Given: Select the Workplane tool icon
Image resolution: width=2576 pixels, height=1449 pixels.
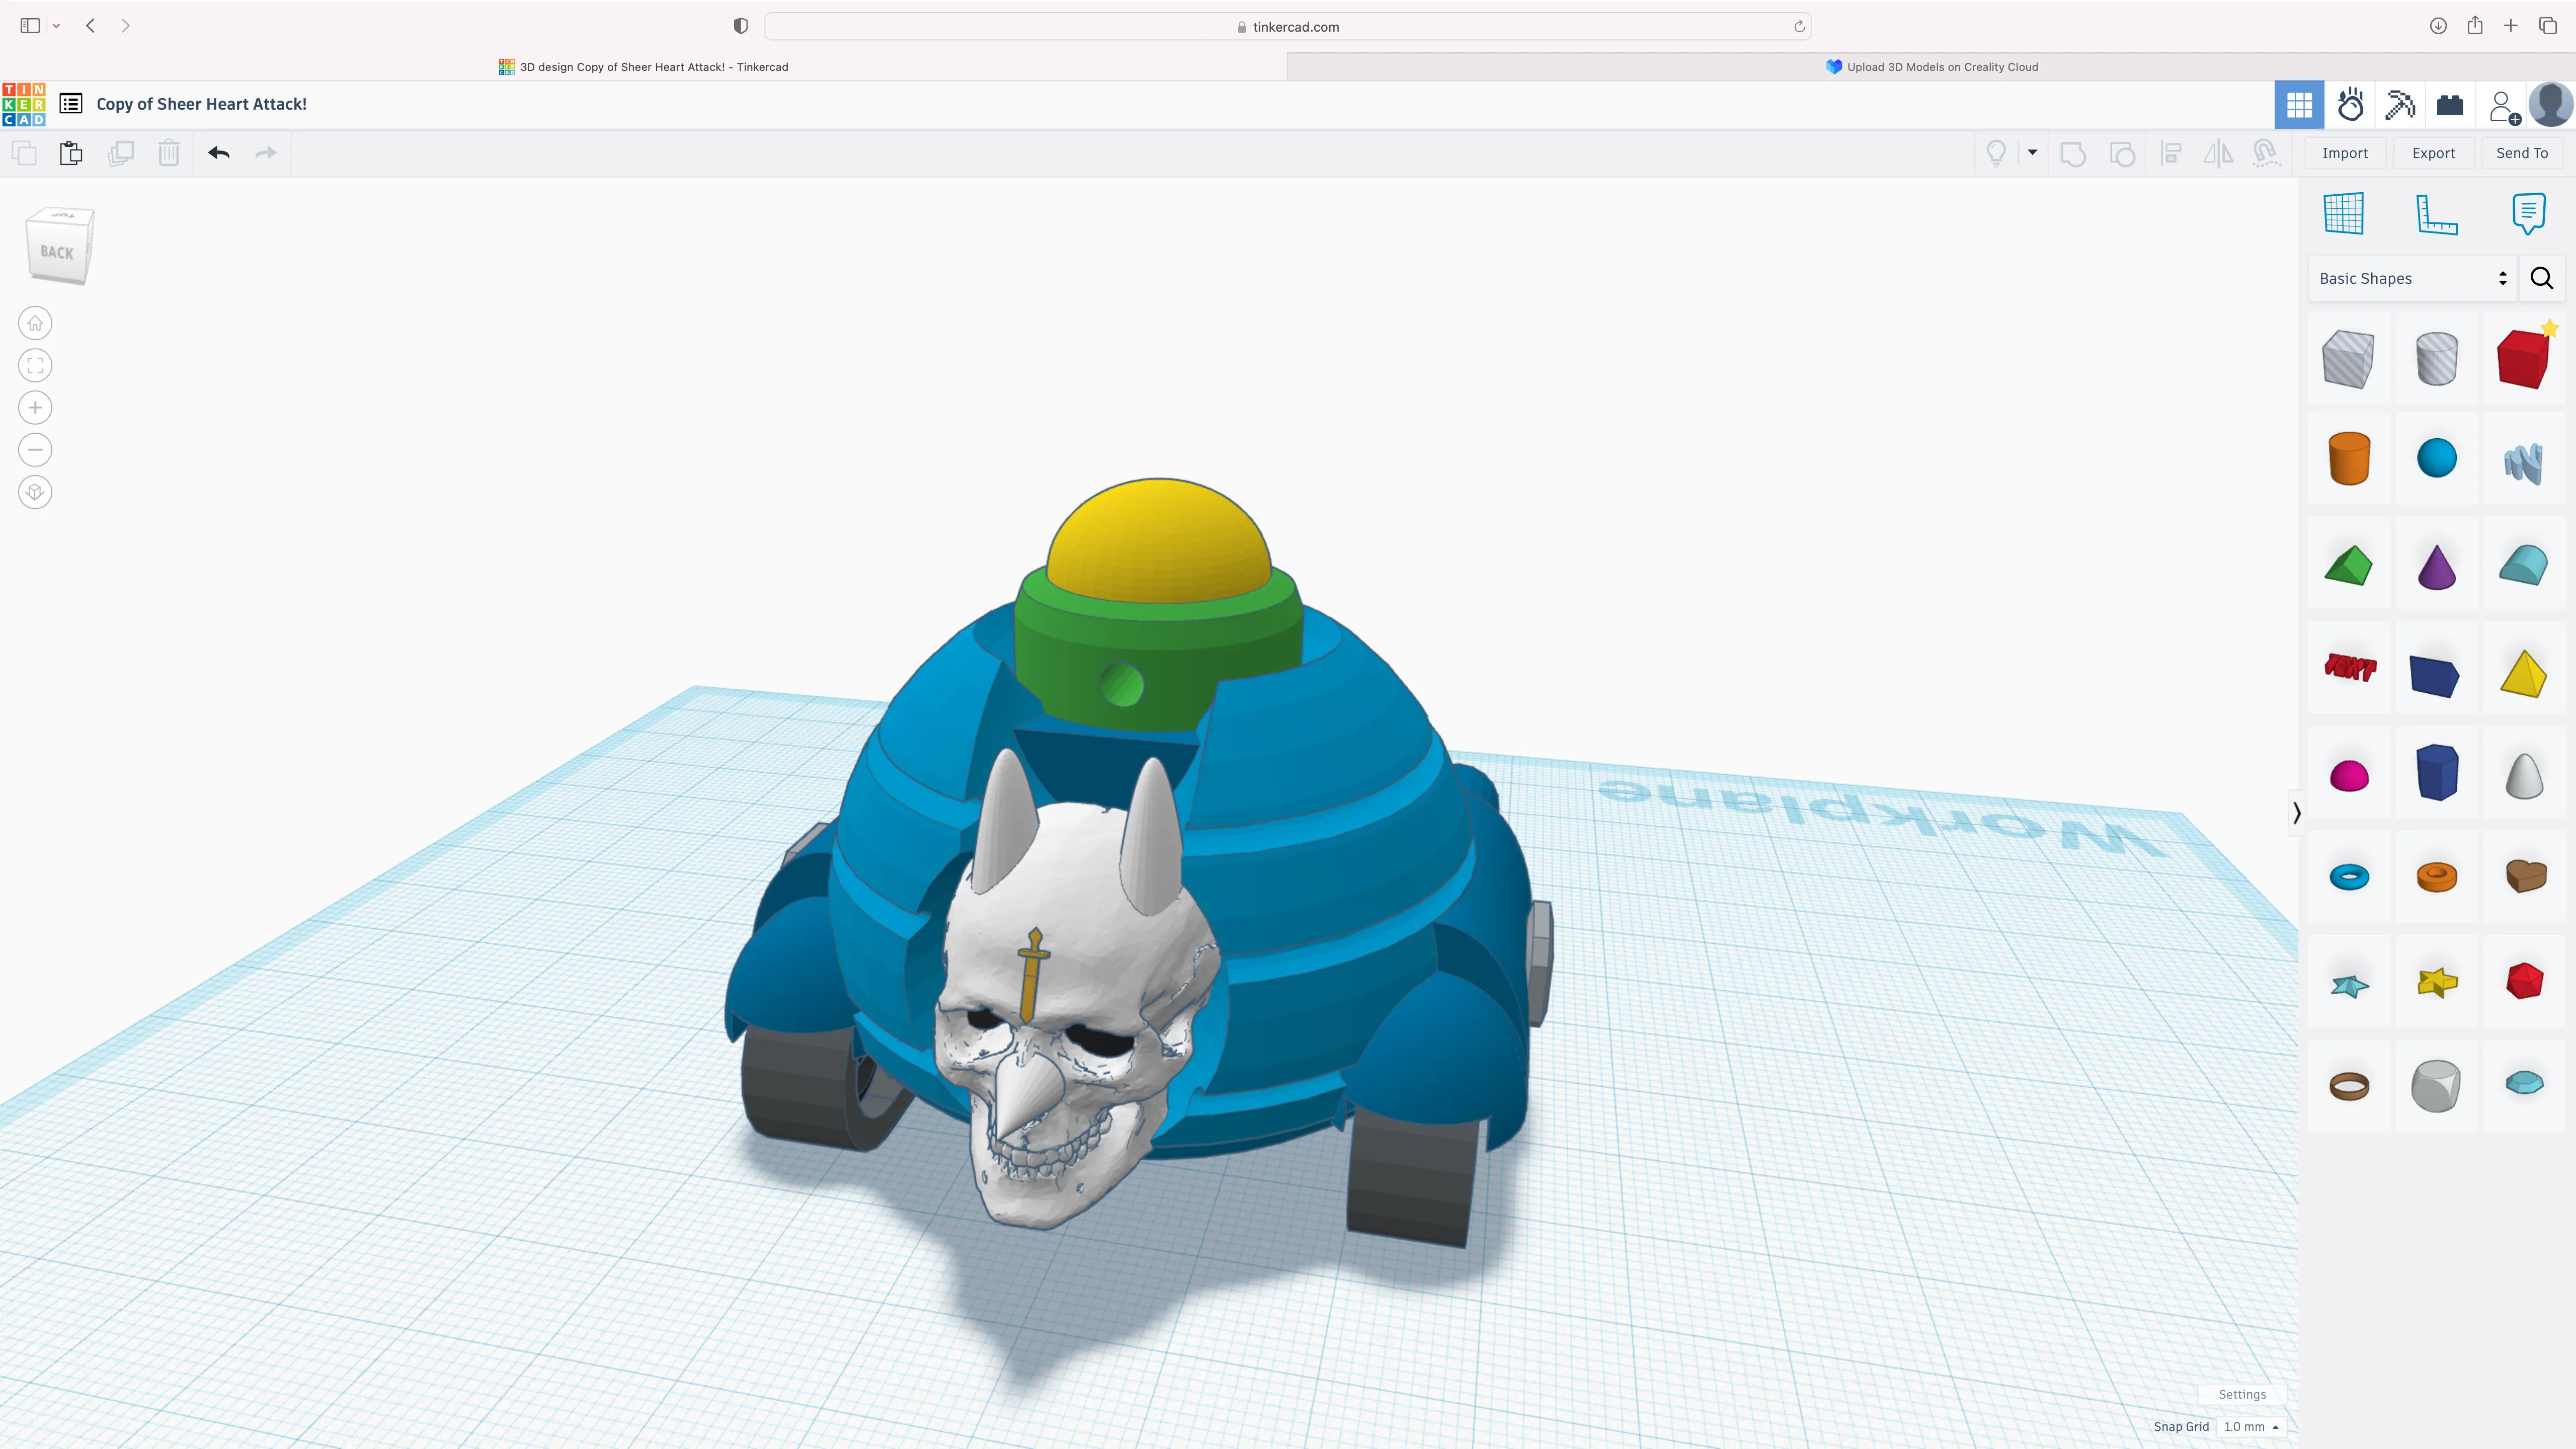Looking at the screenshot, I should point(2344,213).
